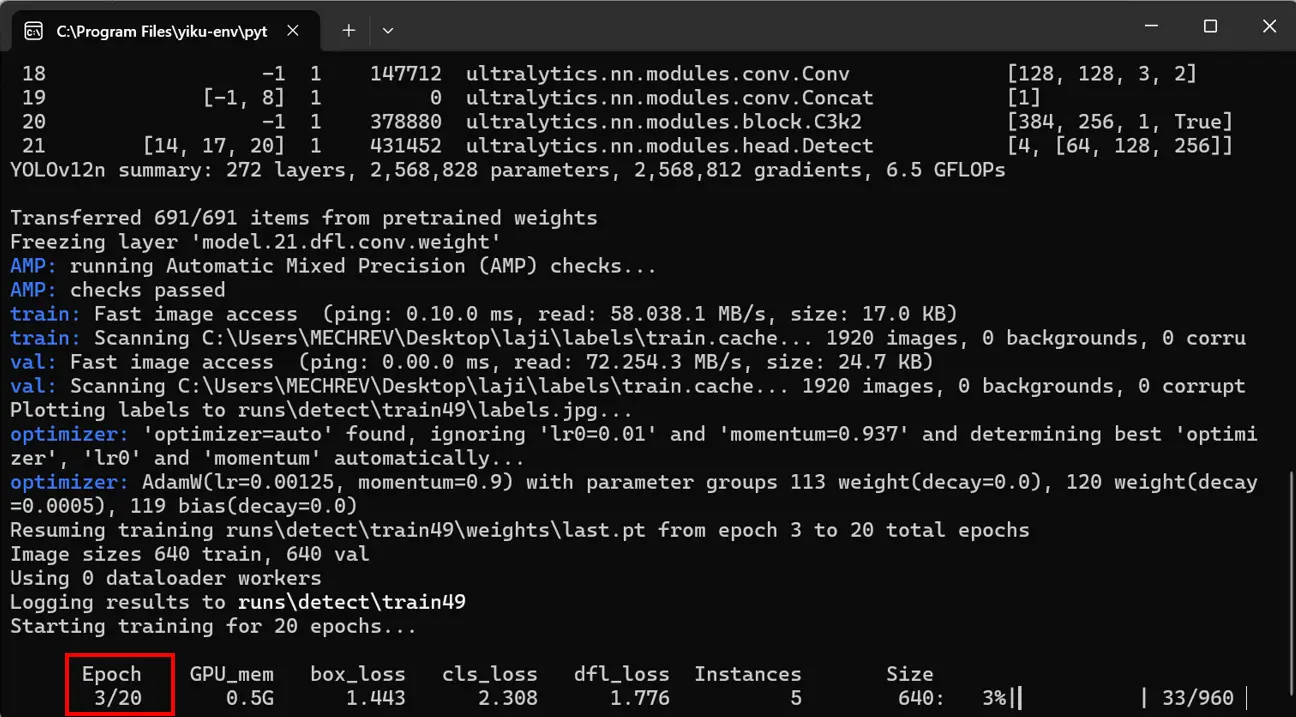The height and width of the screenshot is (717, 1296).
Task: Select the C:\Program Files\yiku-env tab
Action: click(x=160, y=31)
